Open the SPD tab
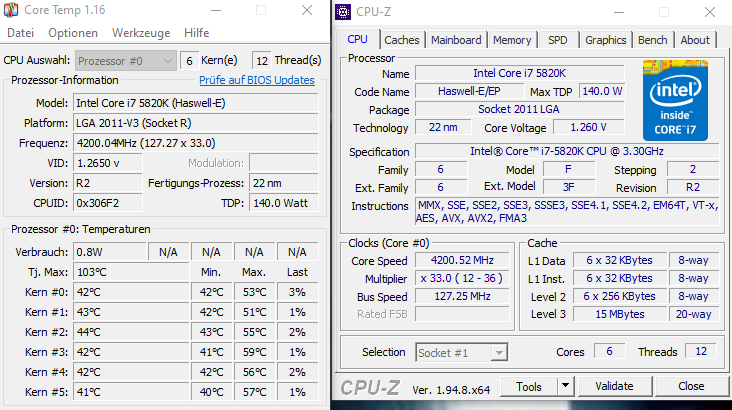Image resolution: width=732 pixels, height=410 pixels. point(557,40)
